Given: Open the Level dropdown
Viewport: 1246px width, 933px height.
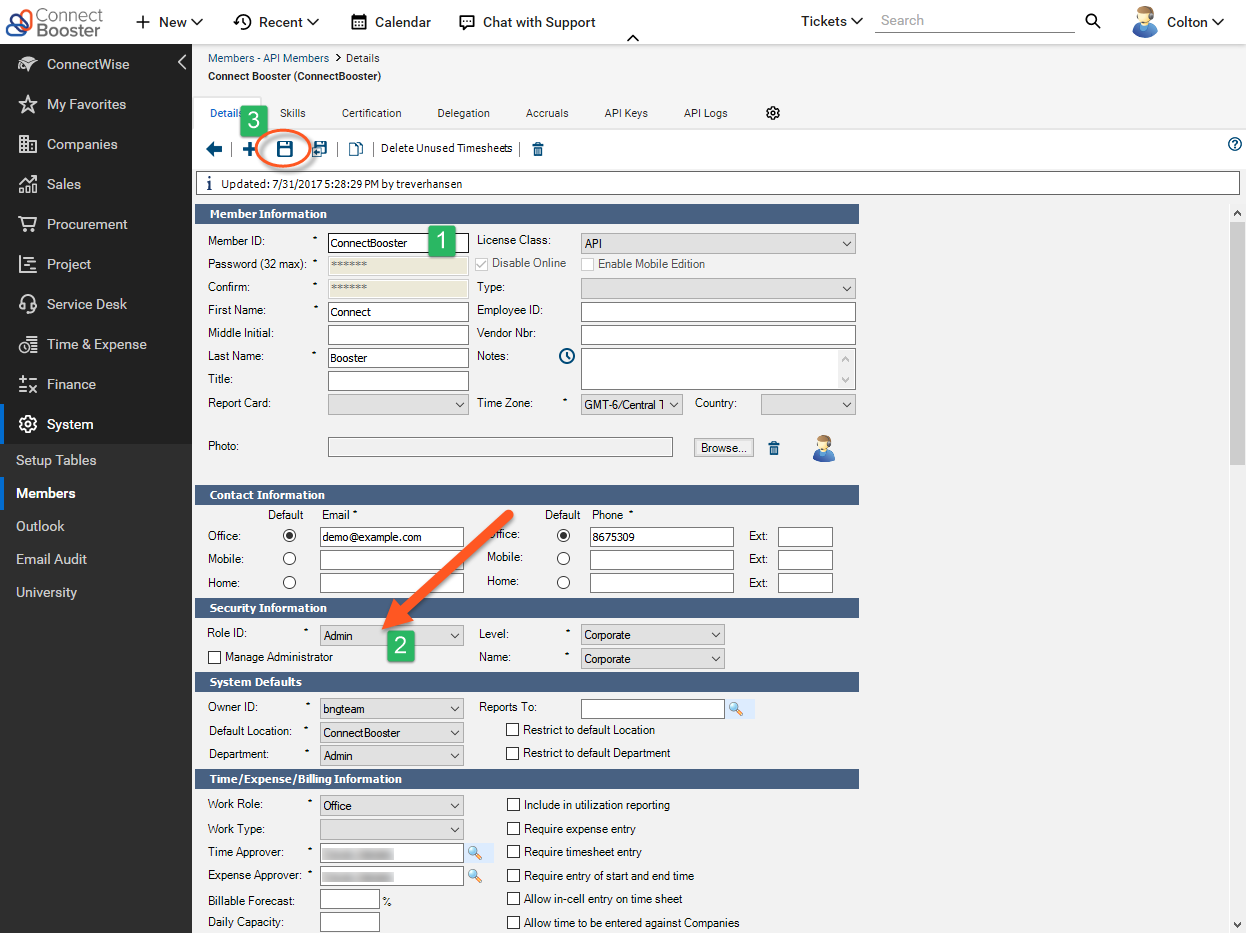Looking at the screenshot, I should [x=653, y=635].
